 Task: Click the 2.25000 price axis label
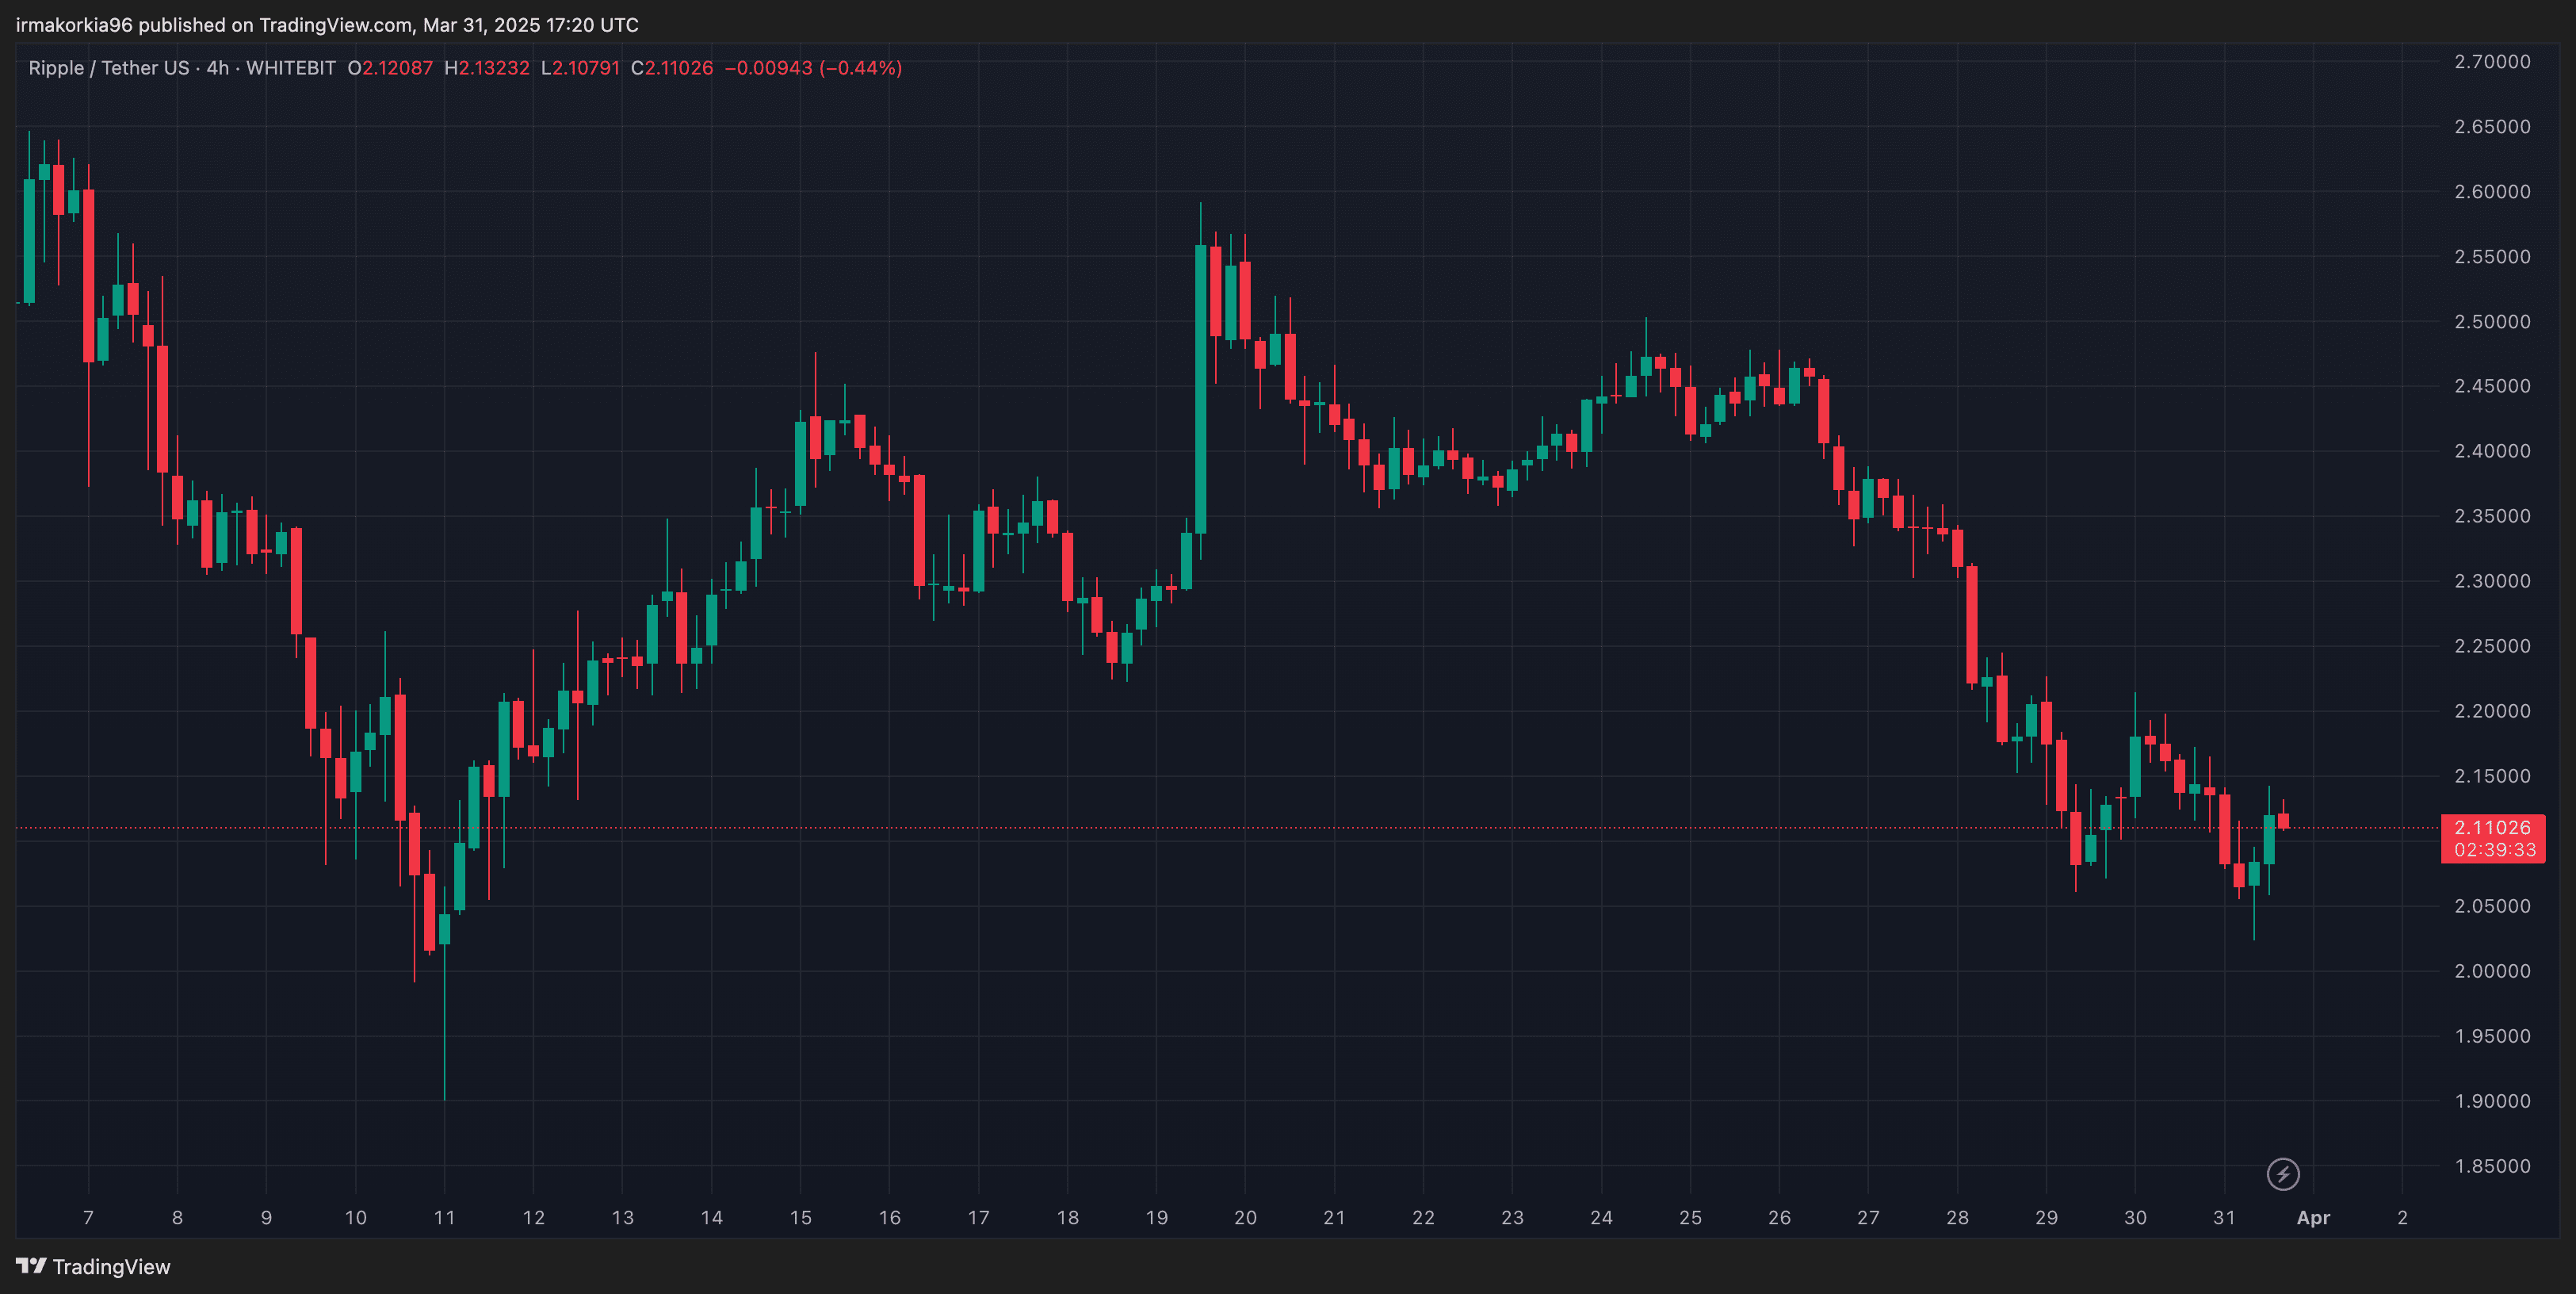tap(2492, 646)
